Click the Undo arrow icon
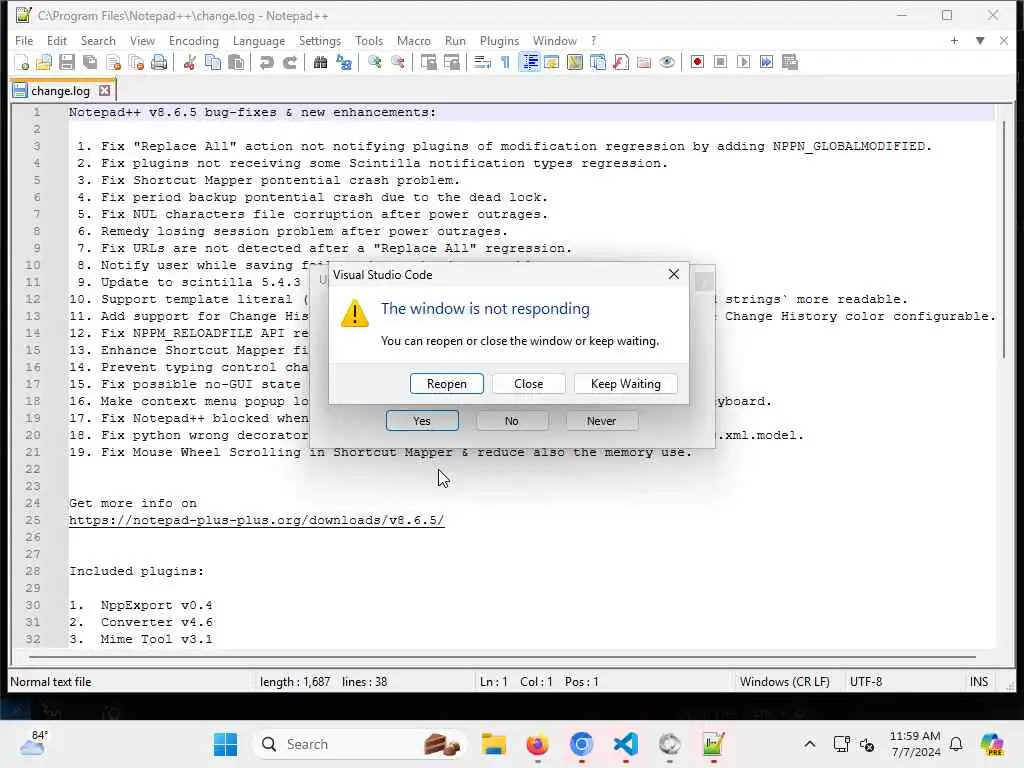The height and width of the screenshot is (768, 1024). [266, 63]
